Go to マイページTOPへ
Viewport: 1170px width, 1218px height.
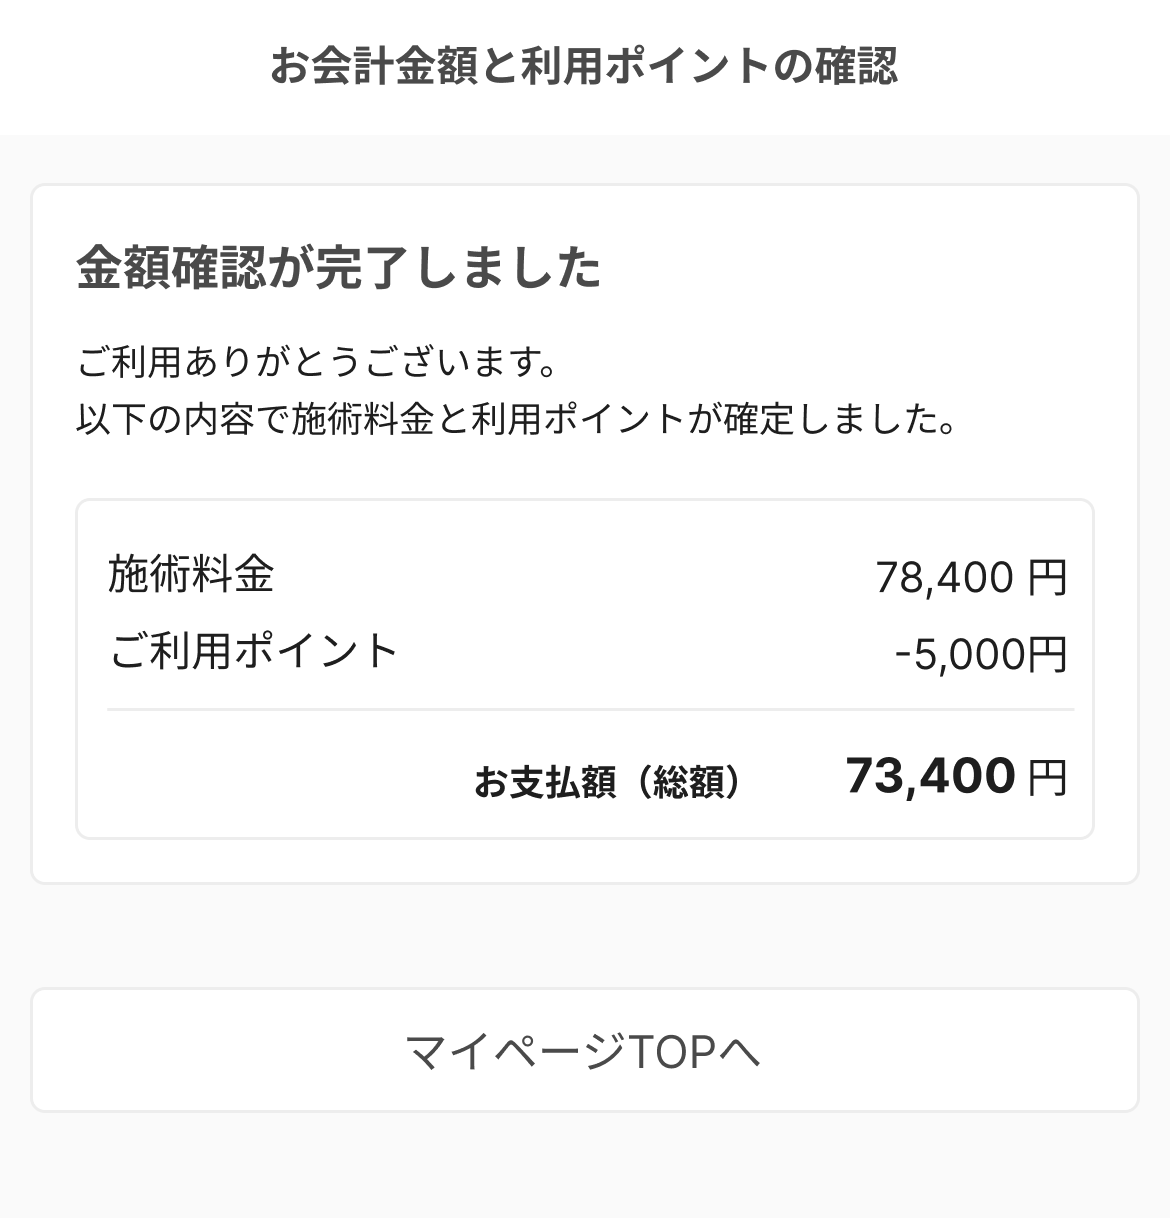(x=584, y=1050)
